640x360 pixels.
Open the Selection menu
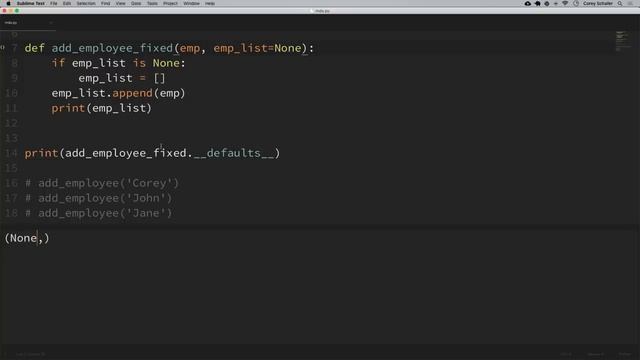86,3
